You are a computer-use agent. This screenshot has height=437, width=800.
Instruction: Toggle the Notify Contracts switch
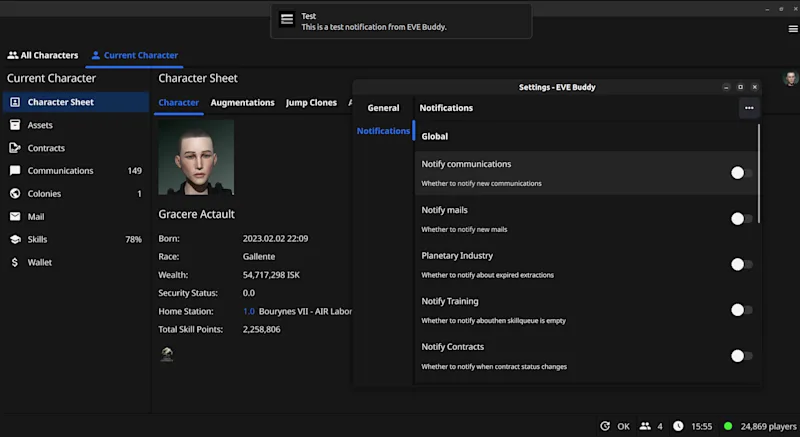coord(741,355)
